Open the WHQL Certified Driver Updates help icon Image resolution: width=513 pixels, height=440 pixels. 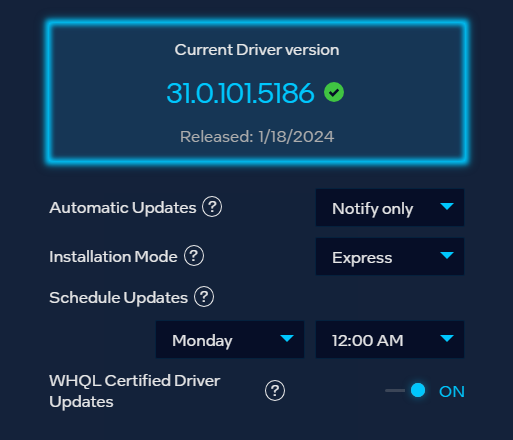(x=275, y=391)
